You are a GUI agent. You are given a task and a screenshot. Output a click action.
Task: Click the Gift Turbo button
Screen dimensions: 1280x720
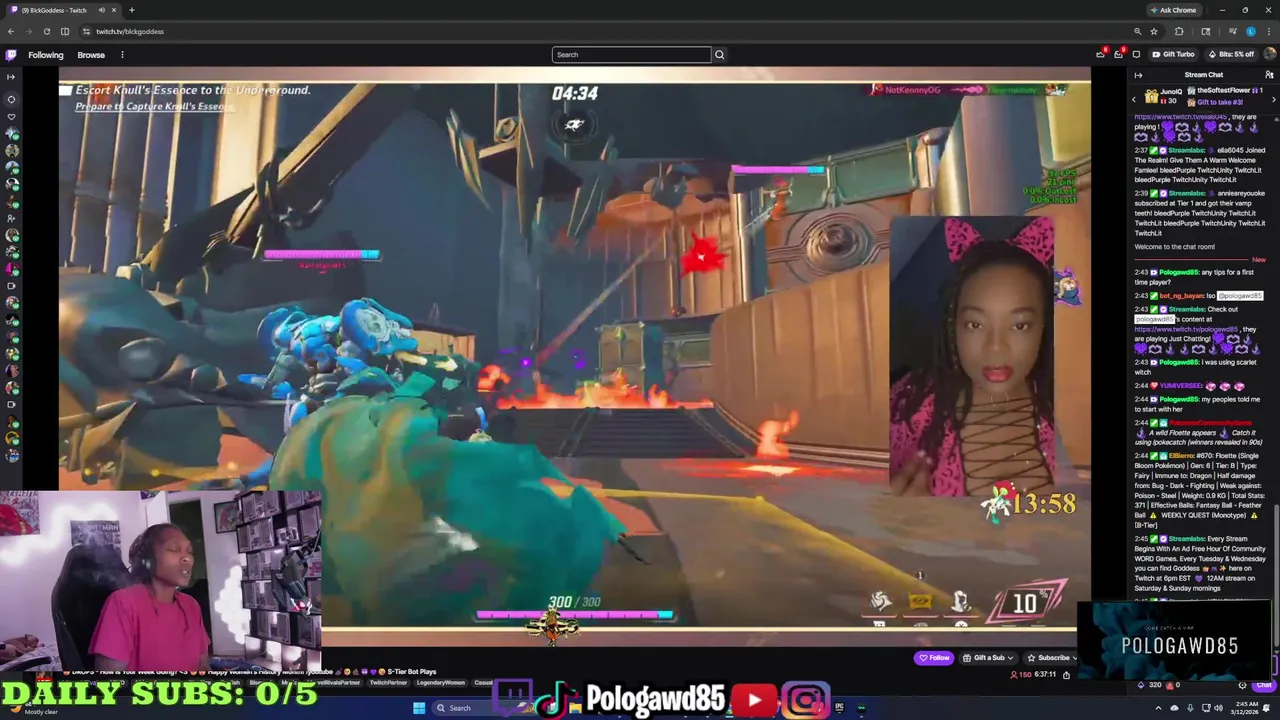pos(1173,55)
